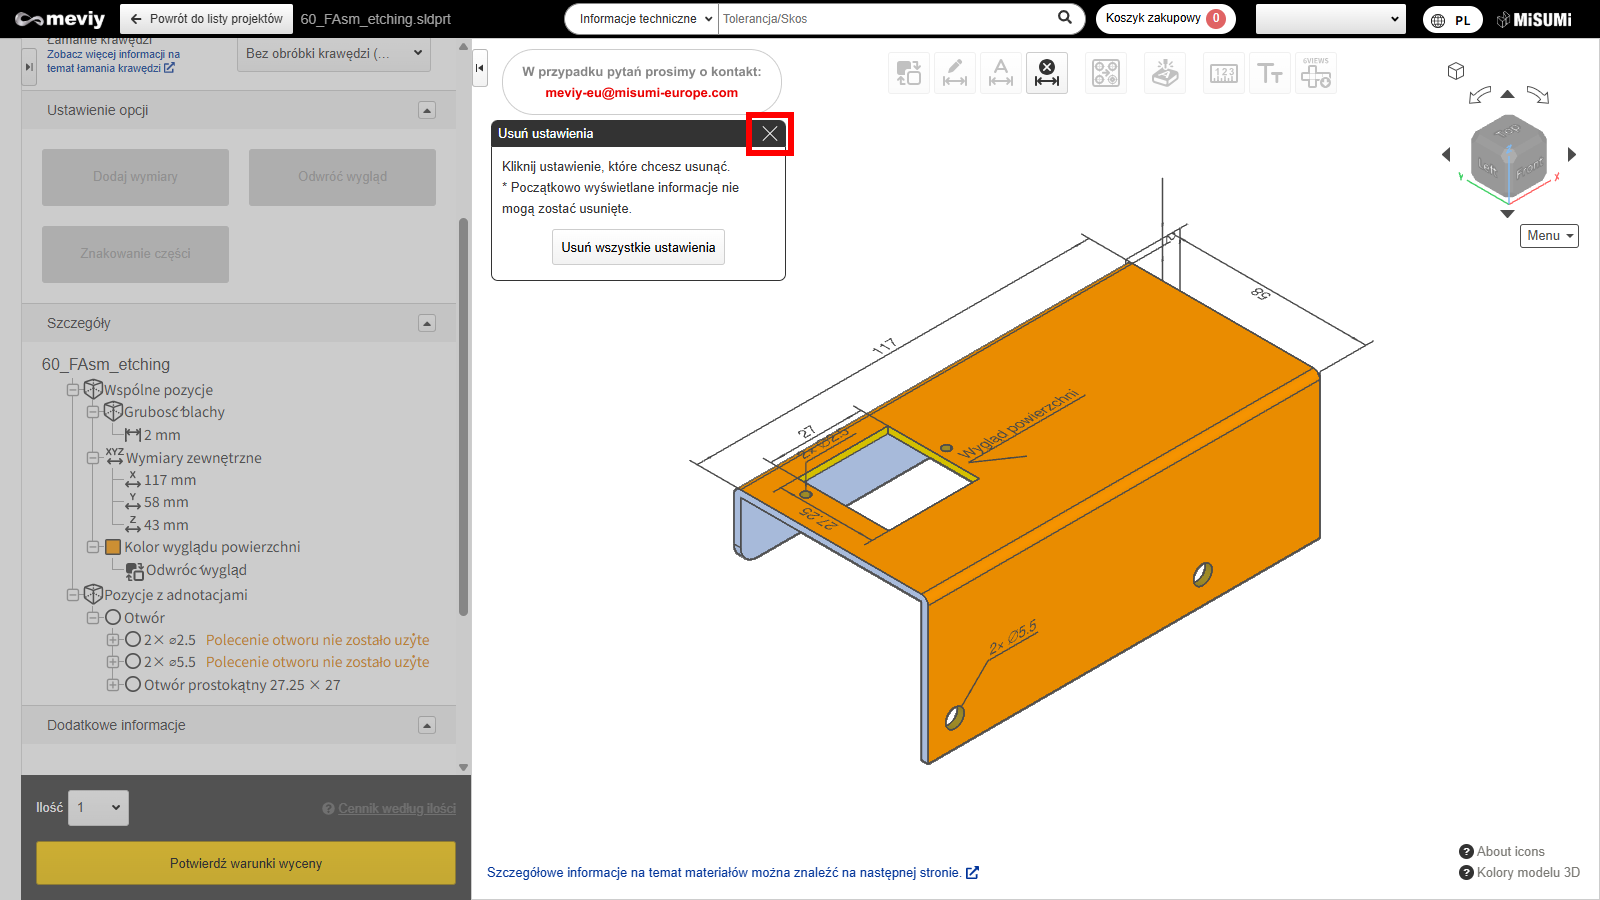This screenshot has width=1600, height=900.
Task: Open the Ilość quantity dropdown
Action: 98,808
